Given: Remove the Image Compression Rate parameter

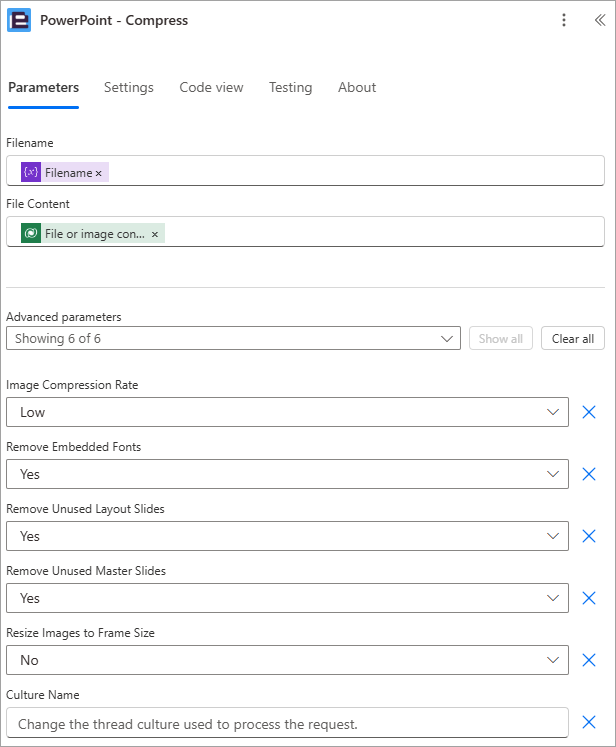Looking at the screenshot, I should click(x=589, y=412).
